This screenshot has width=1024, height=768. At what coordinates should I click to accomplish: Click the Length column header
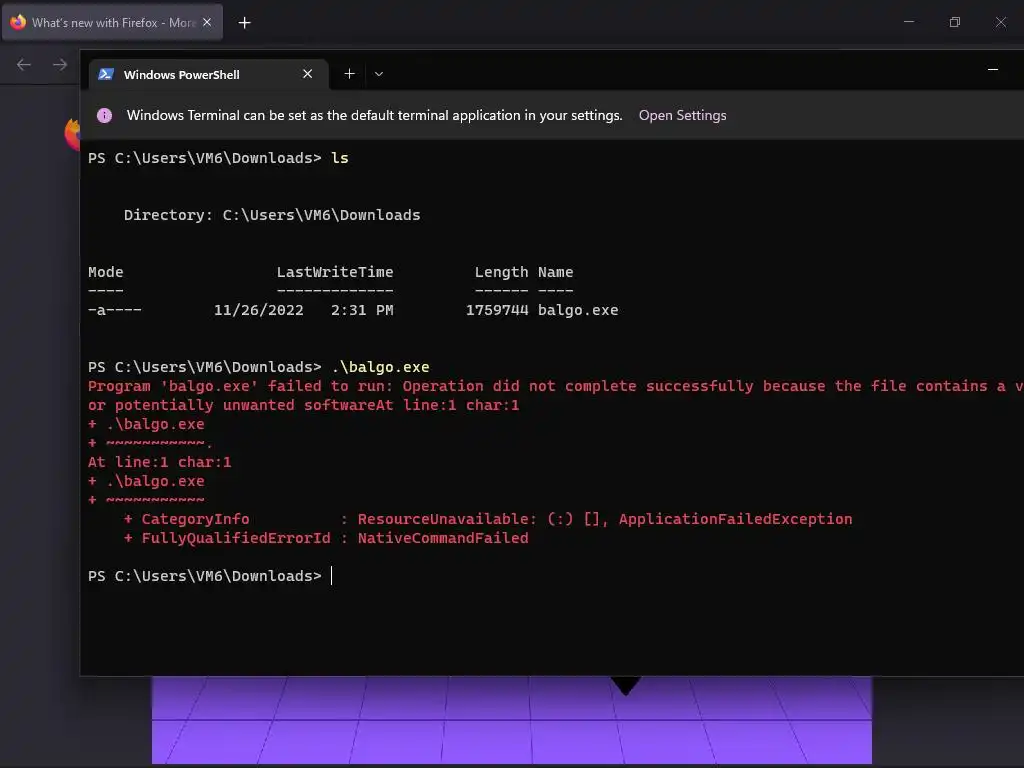pyautogui.click(x=502, y=272)
